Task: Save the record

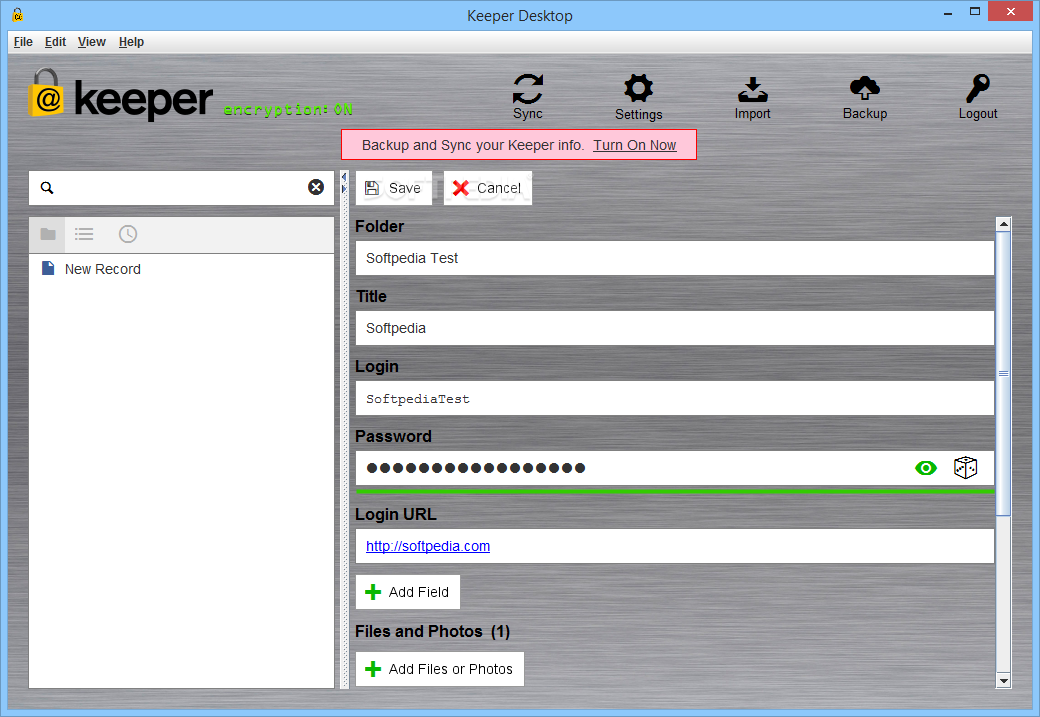Action: (x=393, y=188)
